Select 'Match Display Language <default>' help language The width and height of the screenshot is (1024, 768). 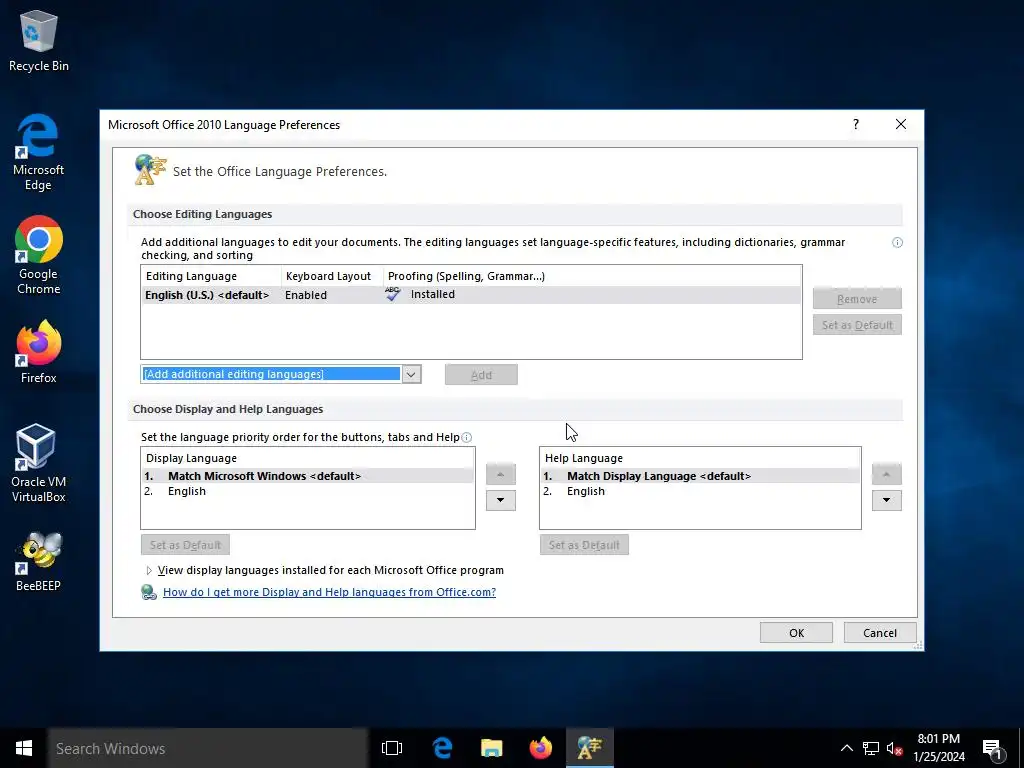[x=700, y=476]
